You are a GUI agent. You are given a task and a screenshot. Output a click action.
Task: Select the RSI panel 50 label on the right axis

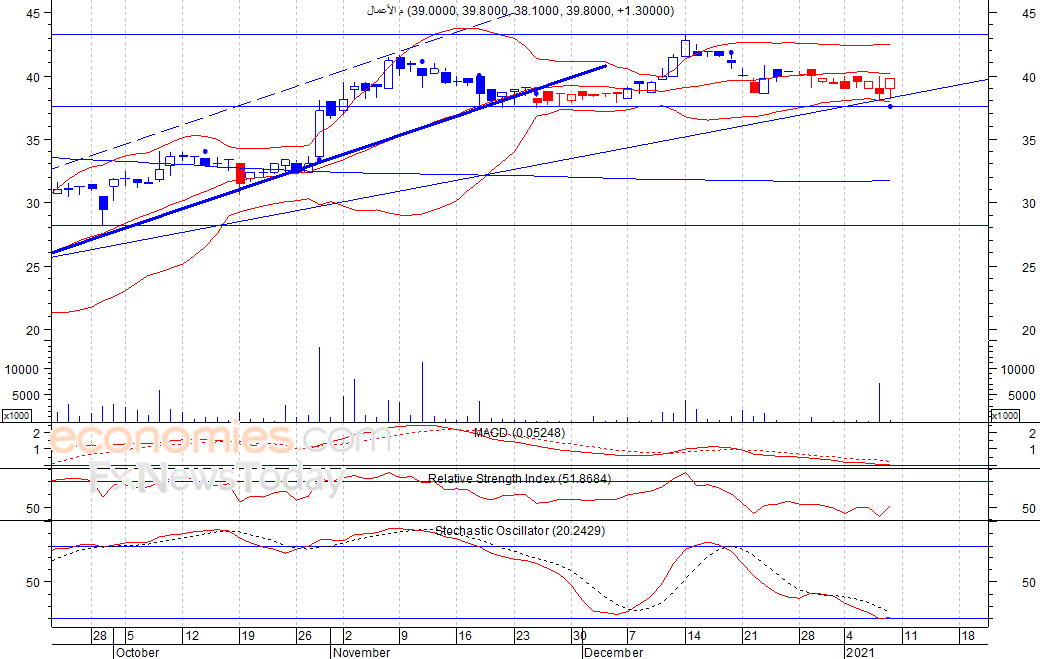click(1029, 509)
